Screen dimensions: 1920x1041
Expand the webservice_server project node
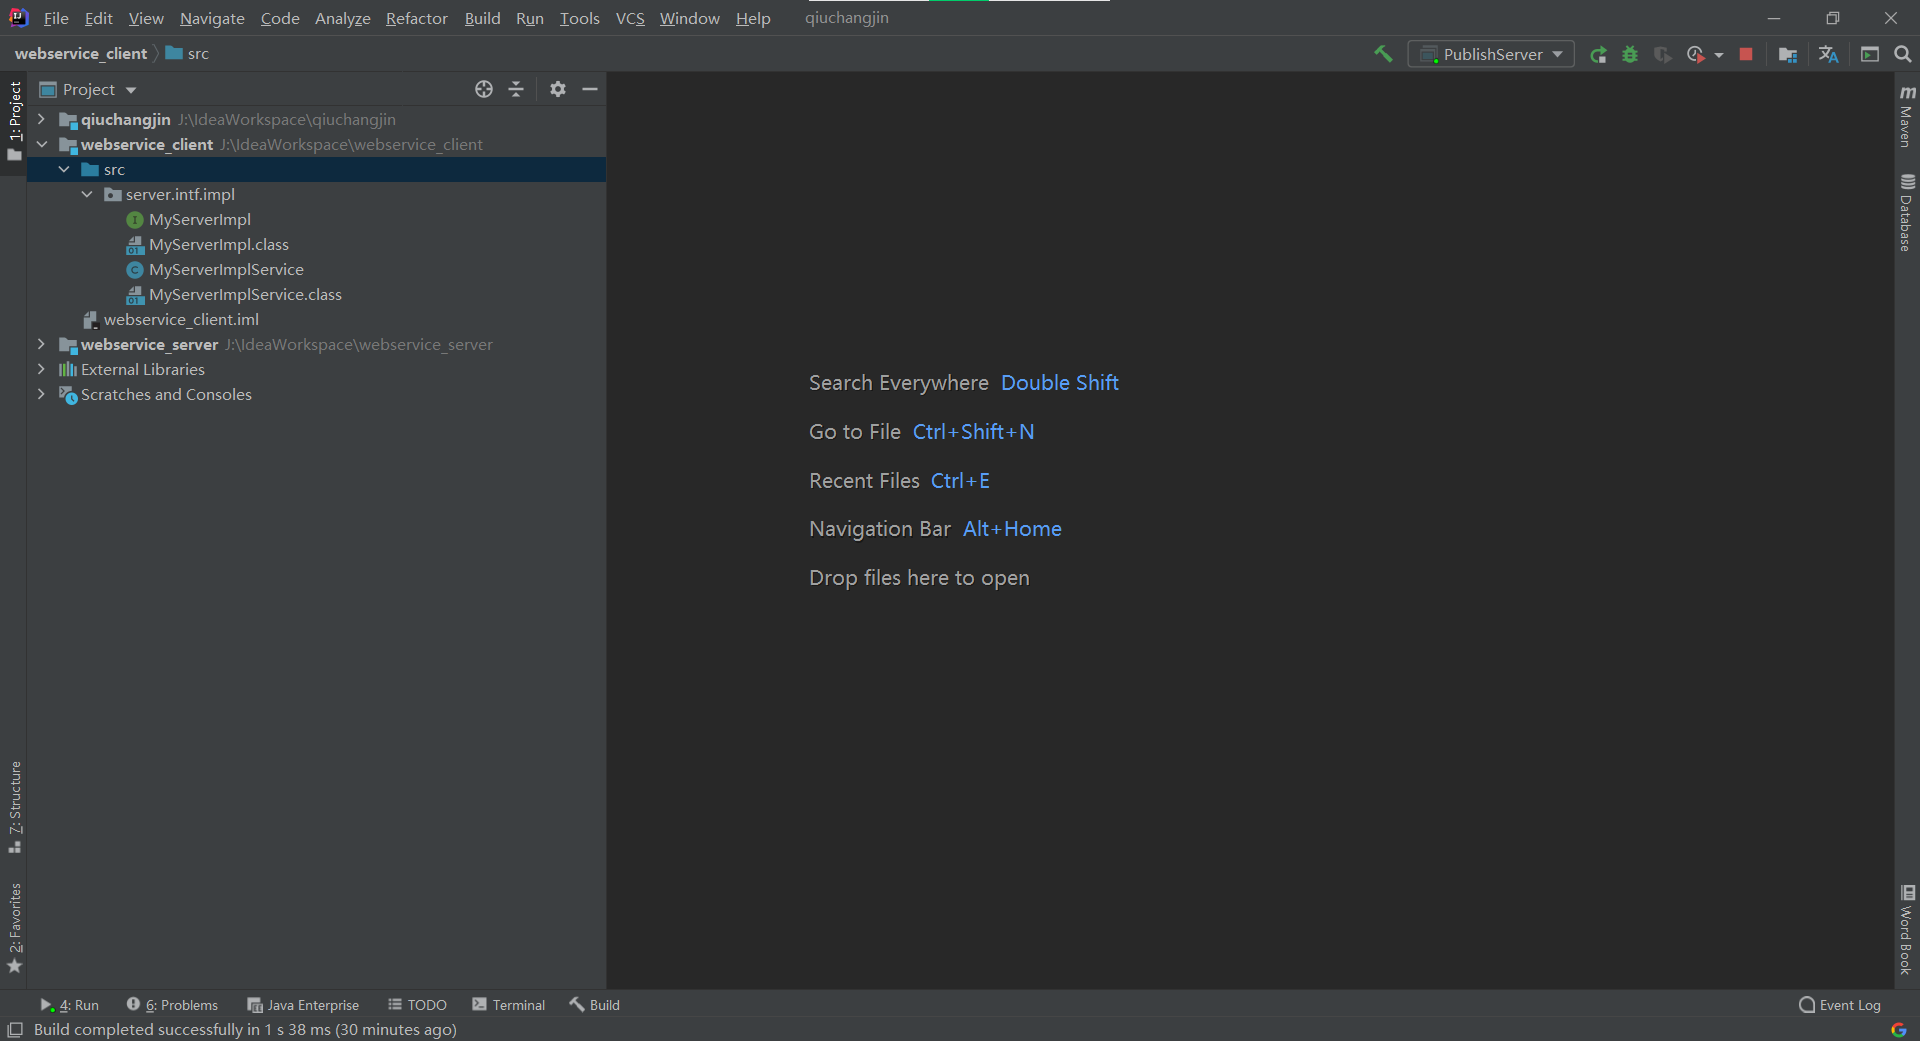tap(41, 344)
